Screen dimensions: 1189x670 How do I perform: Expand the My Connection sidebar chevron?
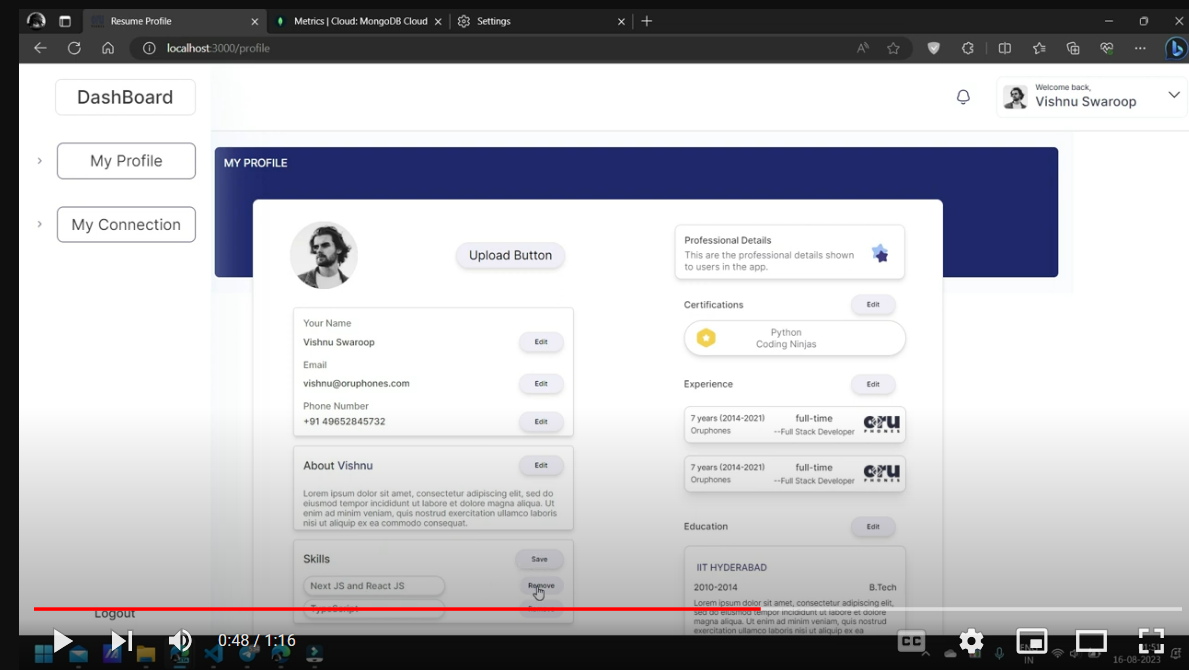click(x=40, y=224)
